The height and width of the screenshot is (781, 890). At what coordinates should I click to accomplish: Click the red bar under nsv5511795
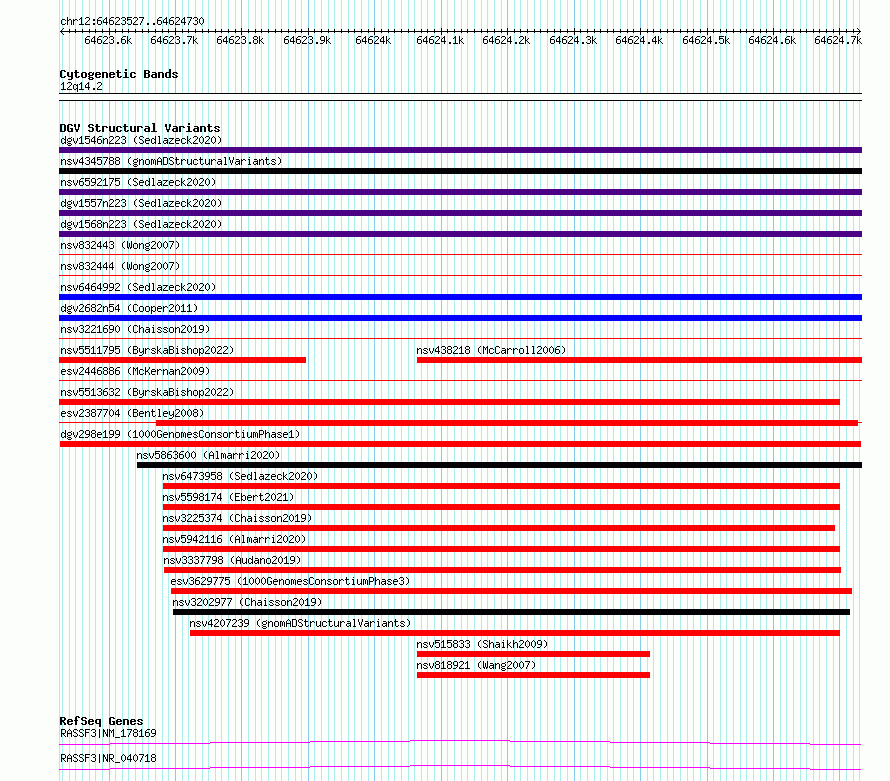pyautogui.click(x=182, y=360)
